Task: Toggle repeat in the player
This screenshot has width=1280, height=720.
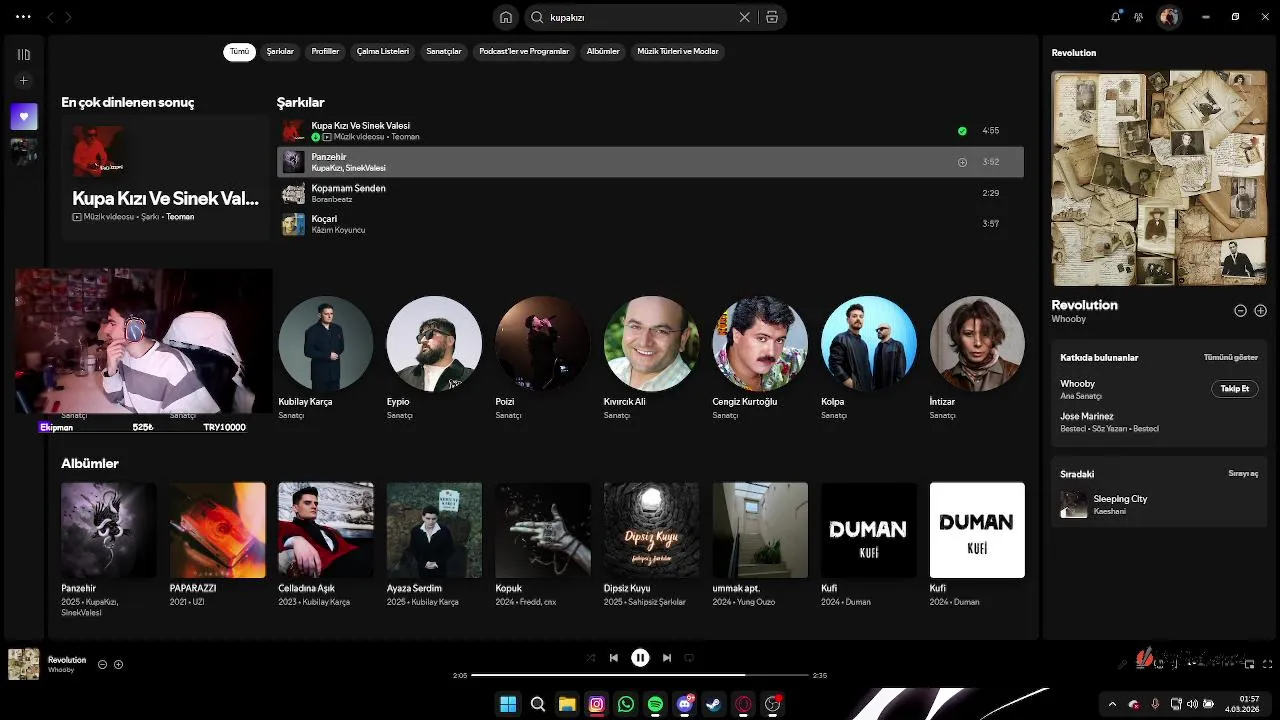Action: tap(689, 658)
